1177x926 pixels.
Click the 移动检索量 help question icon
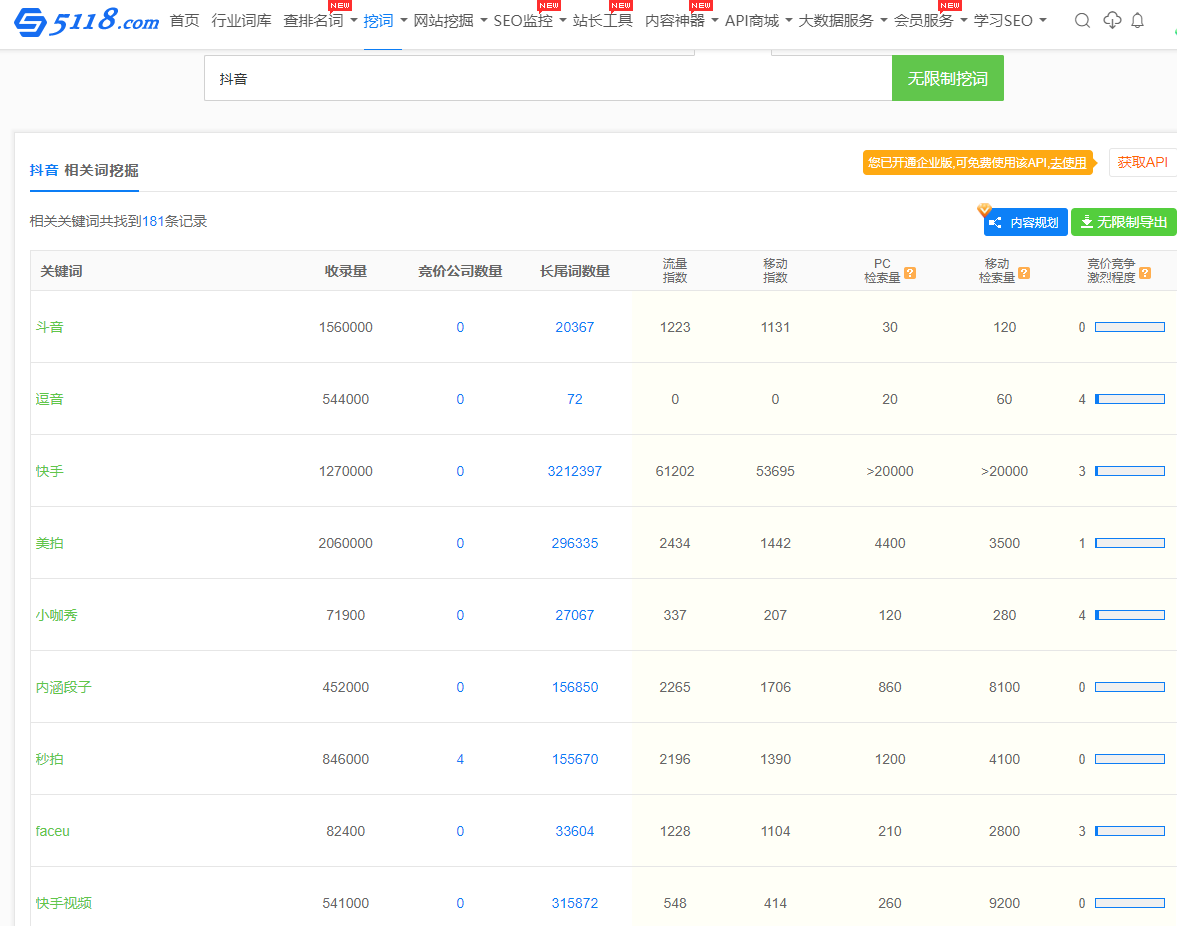click(1024, 273)
